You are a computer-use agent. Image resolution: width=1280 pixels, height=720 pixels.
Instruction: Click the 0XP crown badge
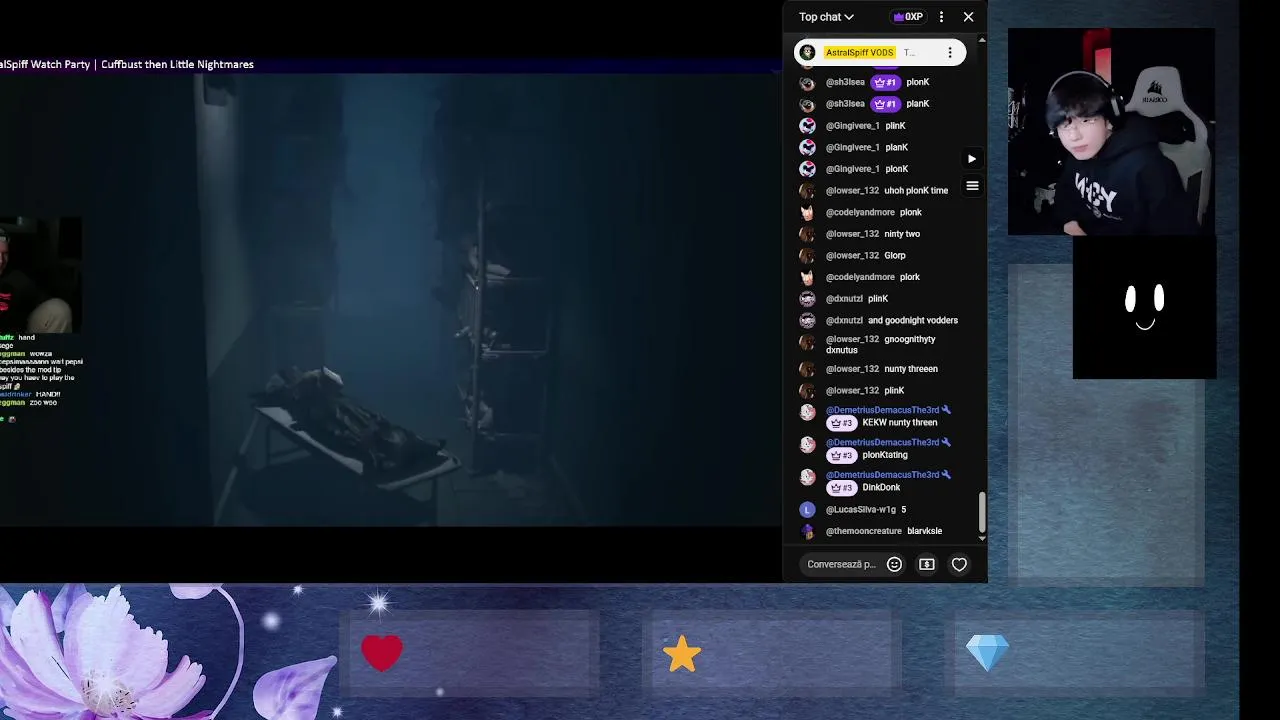coord(908,17)
